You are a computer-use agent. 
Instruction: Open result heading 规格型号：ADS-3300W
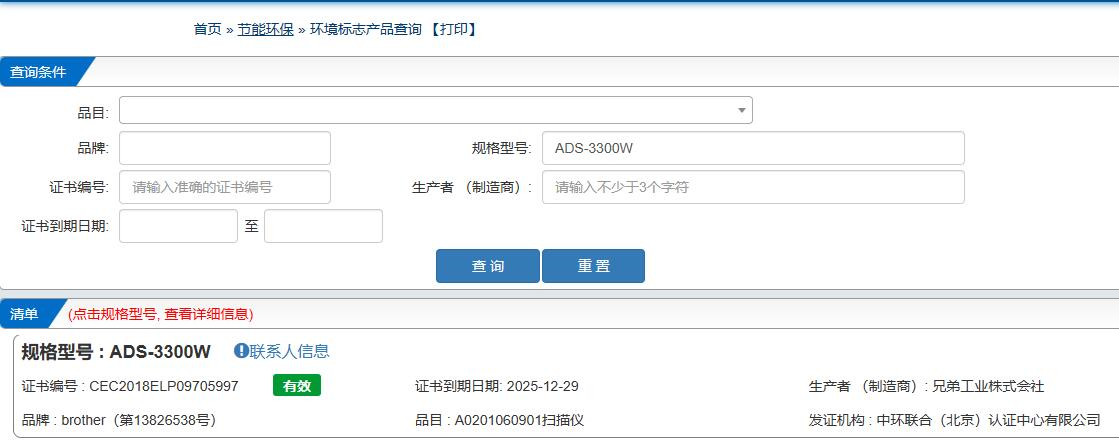click(x=116, y=351)
